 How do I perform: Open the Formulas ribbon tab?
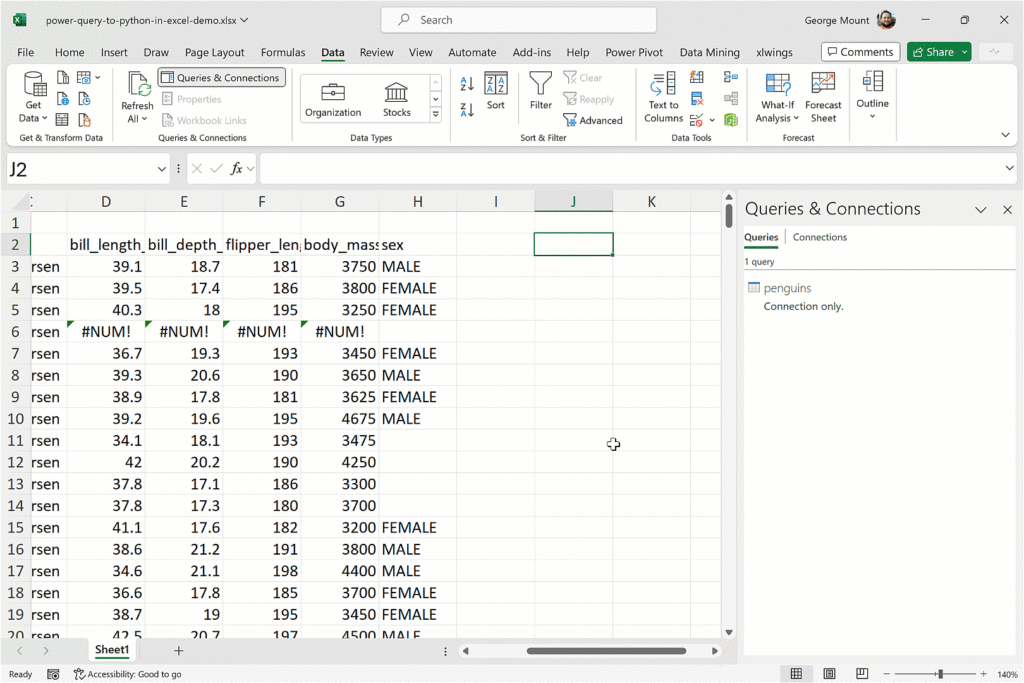[283, 52]
